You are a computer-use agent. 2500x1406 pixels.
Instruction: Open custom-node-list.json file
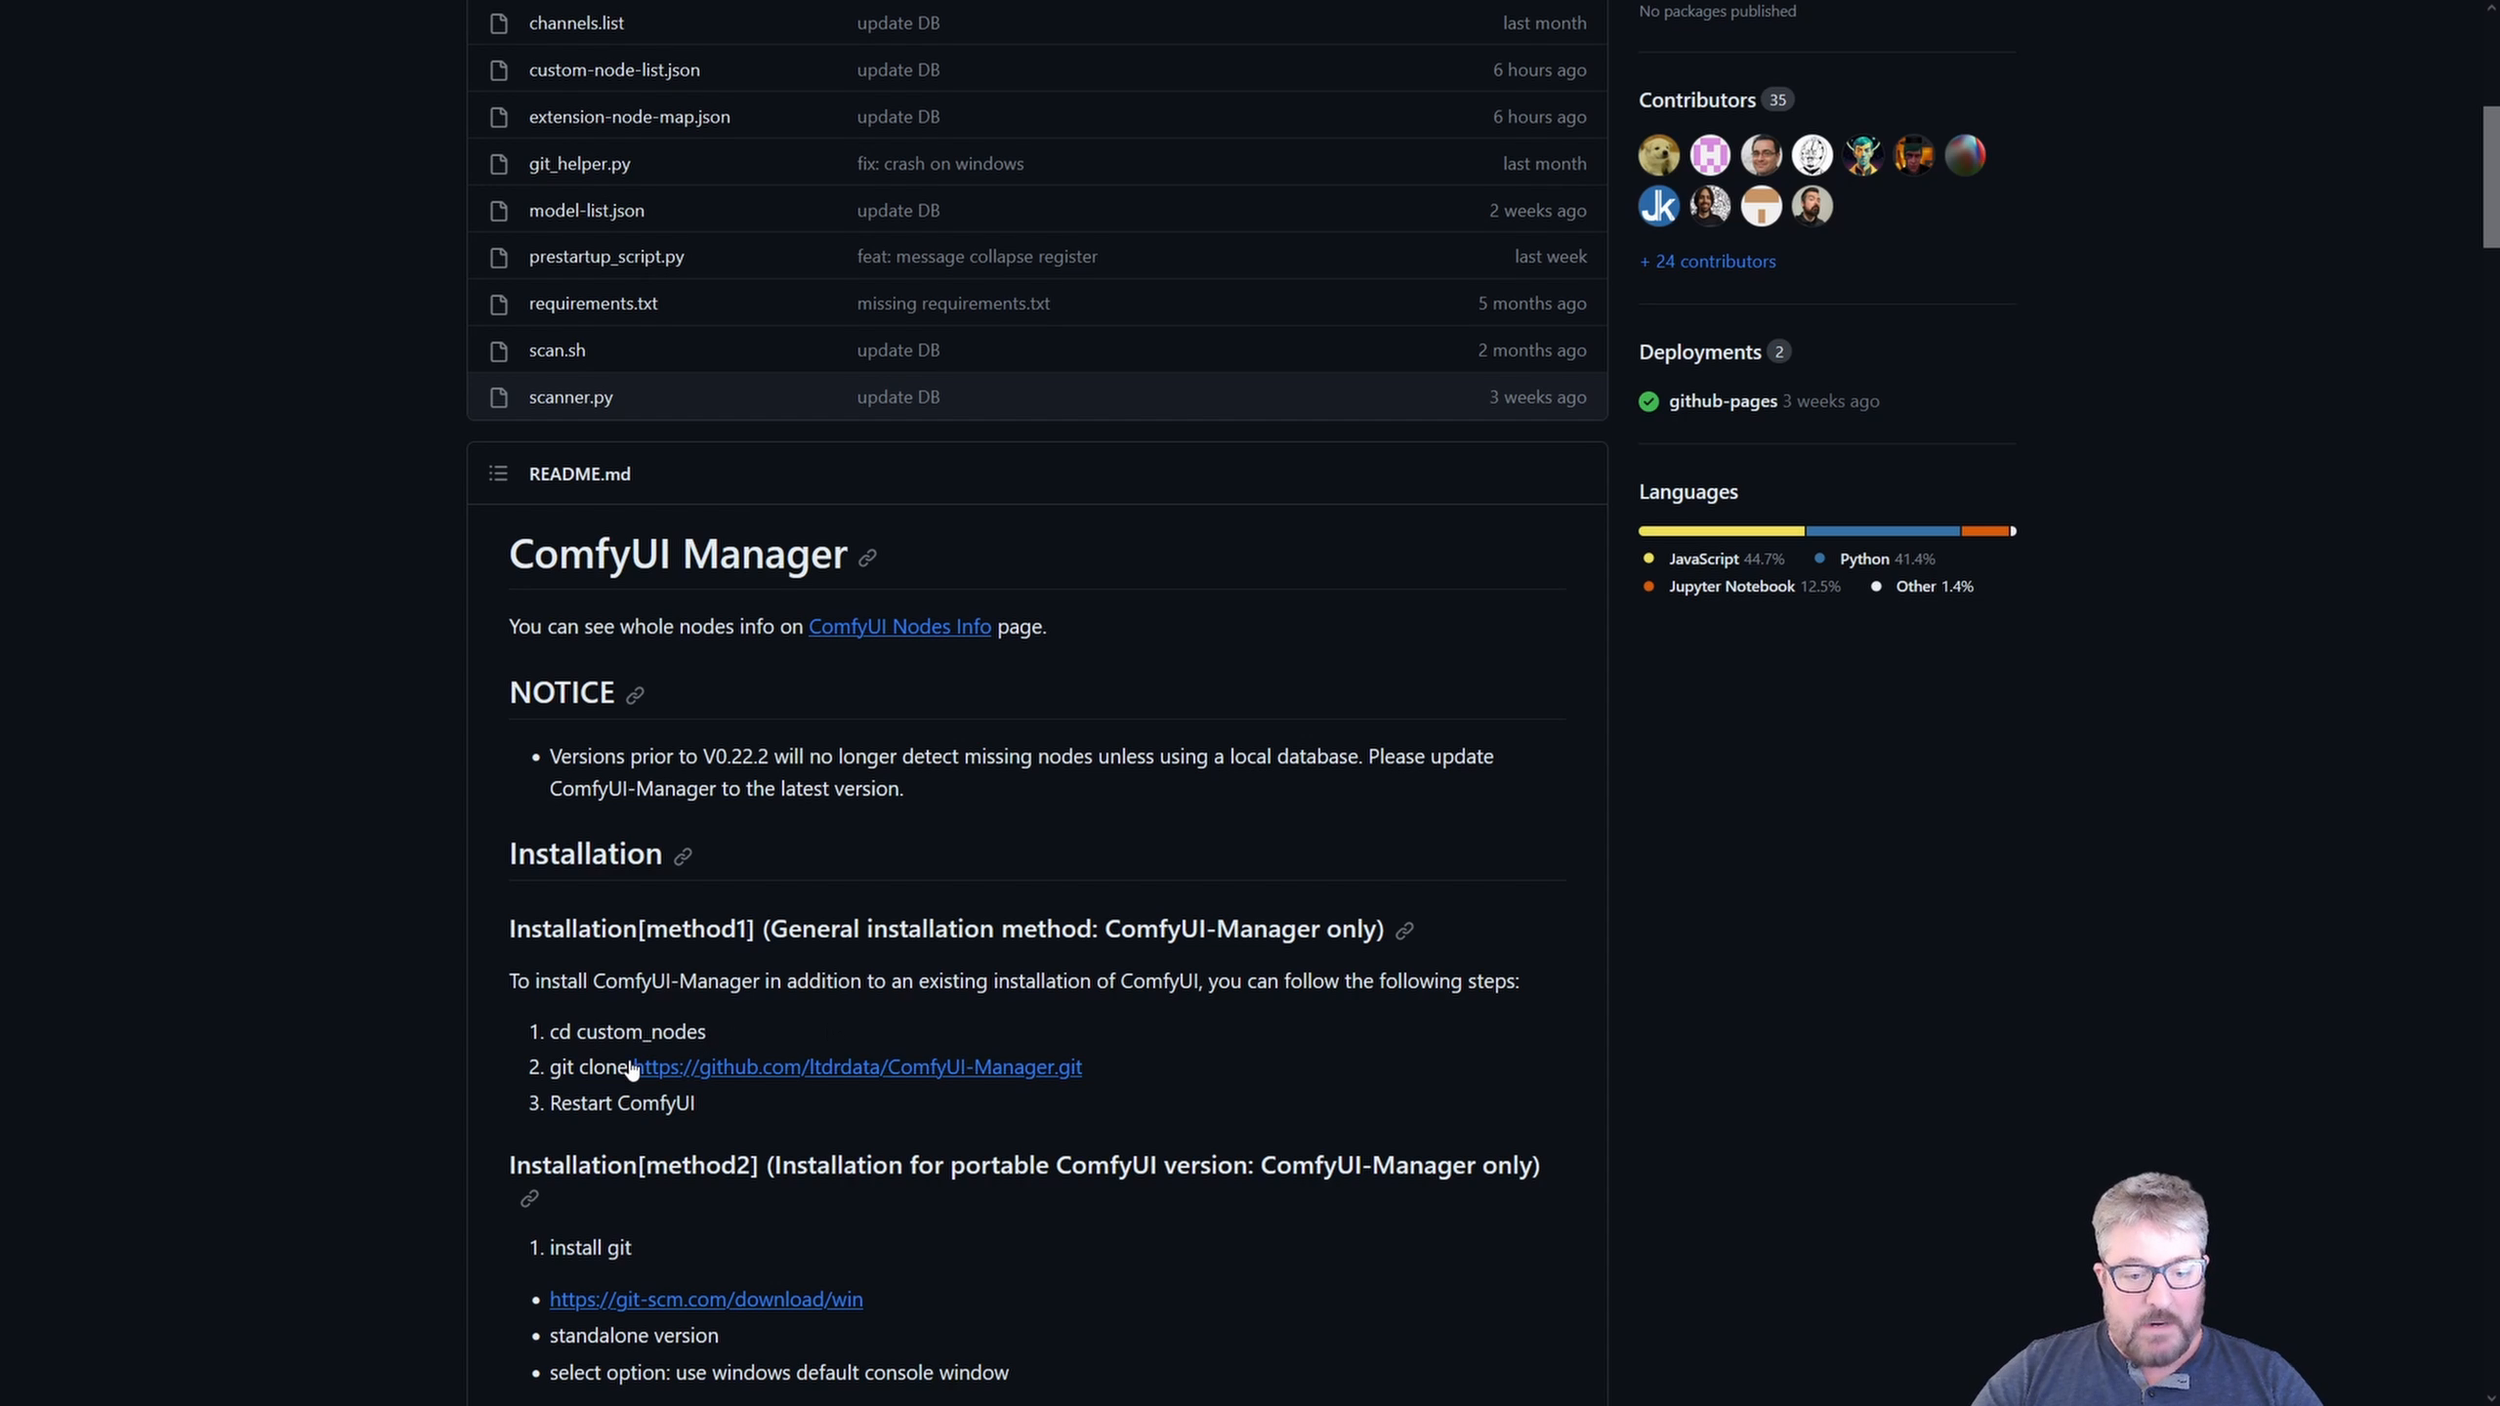(x=614, y=70)
